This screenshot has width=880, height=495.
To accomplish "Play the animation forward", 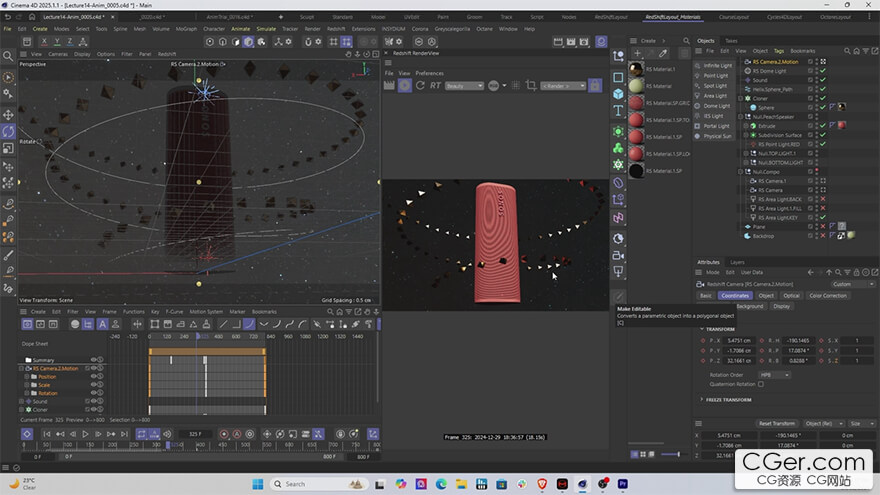I will tap(85, 434).
